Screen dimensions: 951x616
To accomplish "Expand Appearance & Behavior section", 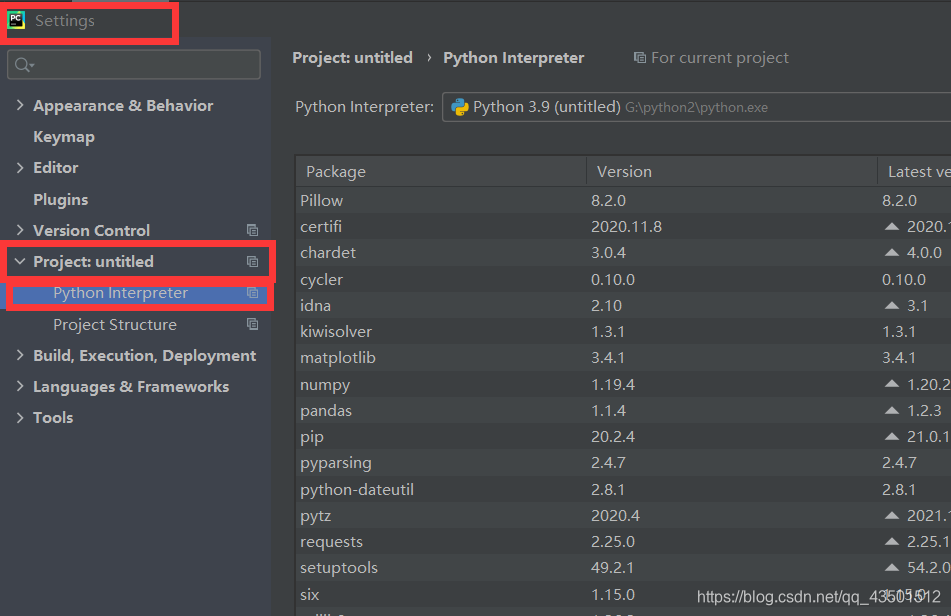I will [20, 105].
